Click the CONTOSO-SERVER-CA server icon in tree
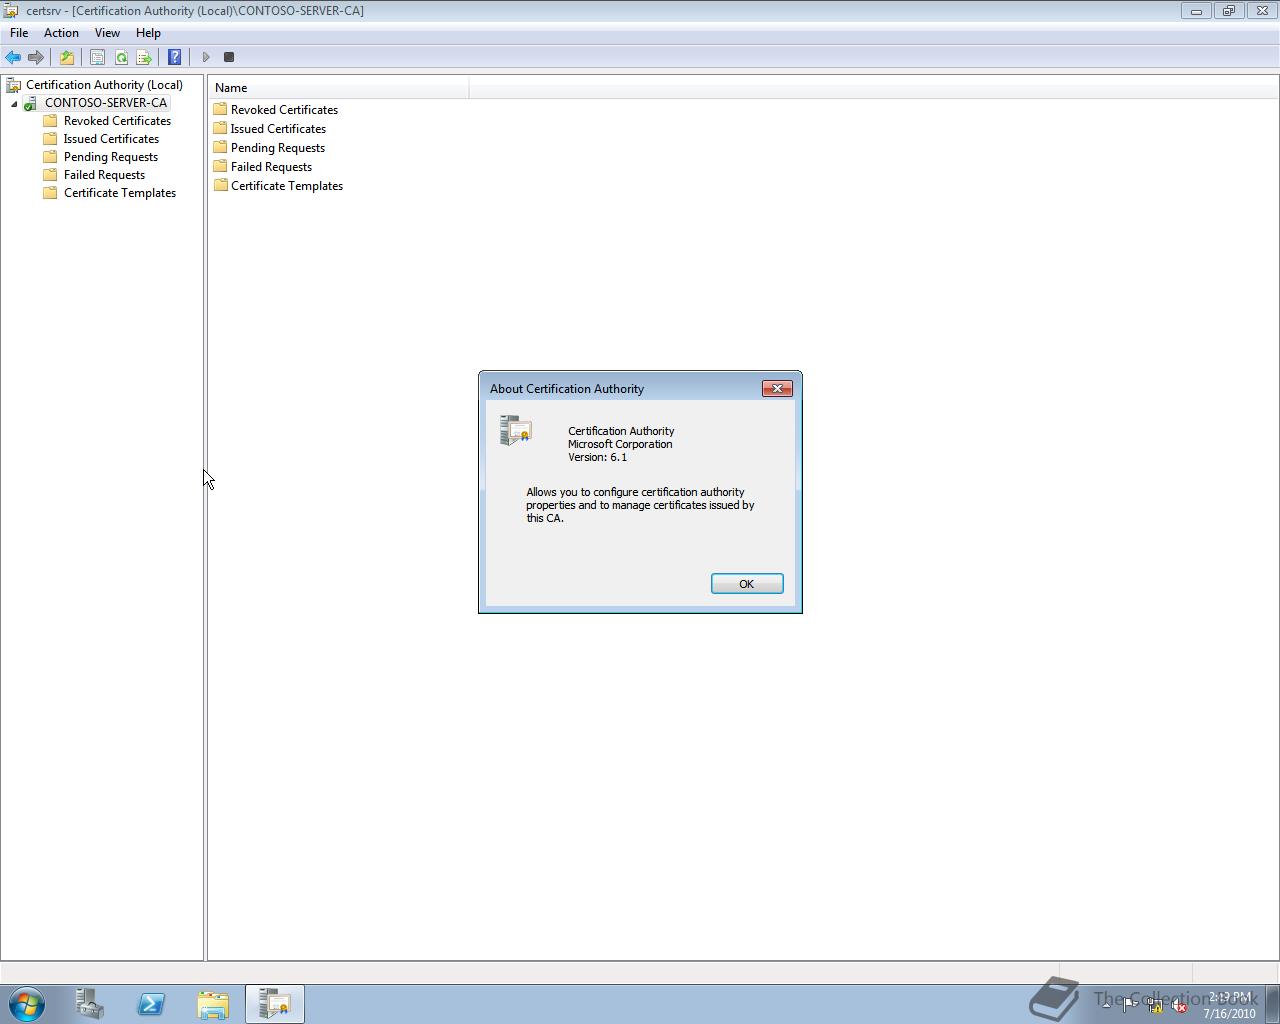Image resolution: width=1280 pixels, height=1024 pixels. (x=31, y=103)
